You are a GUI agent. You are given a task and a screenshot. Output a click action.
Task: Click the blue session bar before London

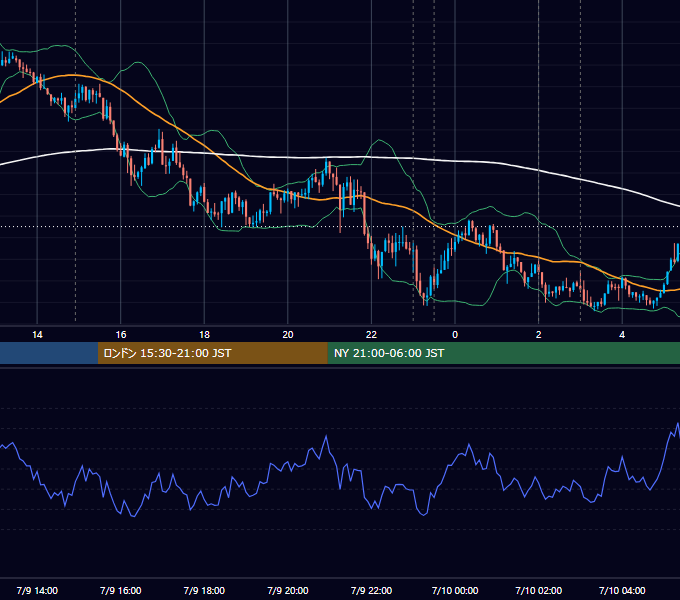49,353
